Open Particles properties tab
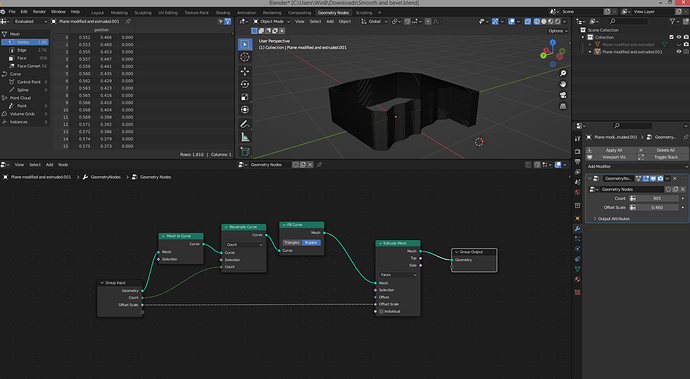Image resolution: width=690 pixels, height=379 pixels. click(577, 239)
